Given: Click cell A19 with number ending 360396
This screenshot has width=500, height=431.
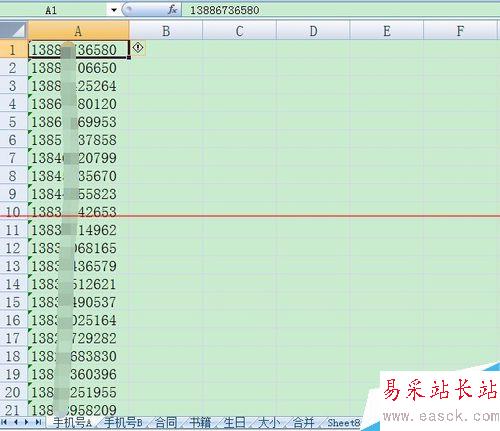Looking at the screenshot, I should [78, 374].
